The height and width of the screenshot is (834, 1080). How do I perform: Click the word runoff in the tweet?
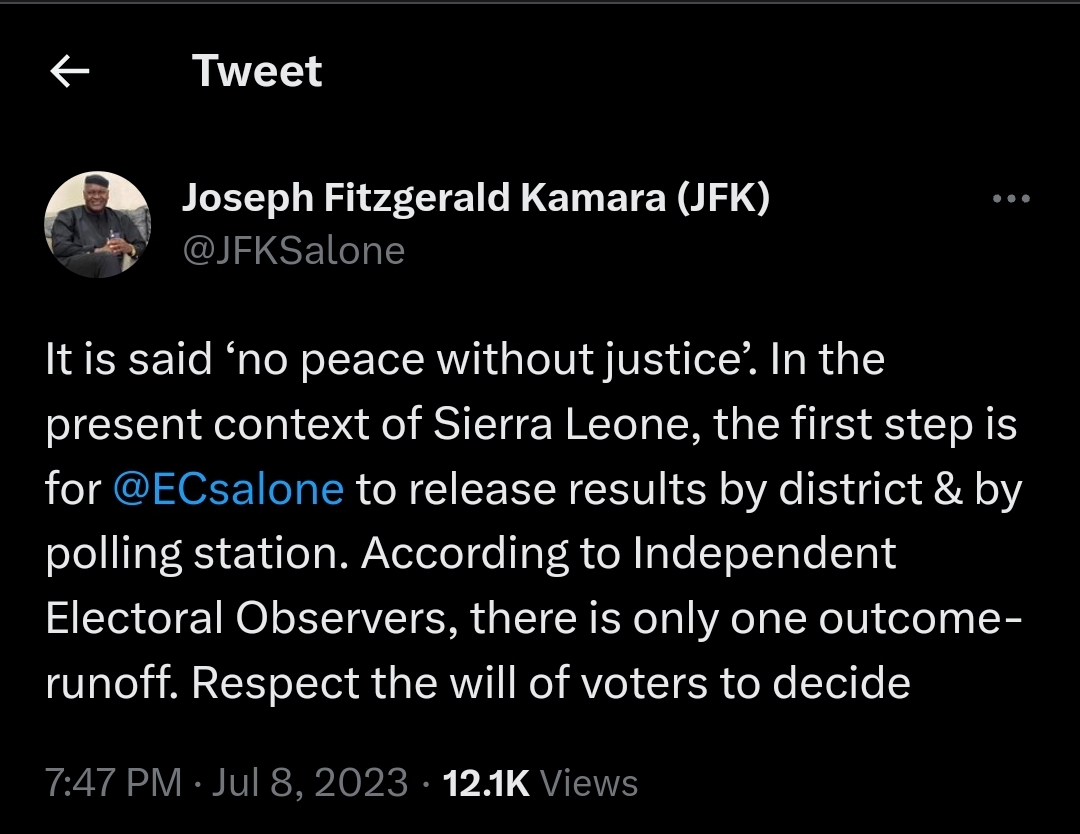coord(110,684)
